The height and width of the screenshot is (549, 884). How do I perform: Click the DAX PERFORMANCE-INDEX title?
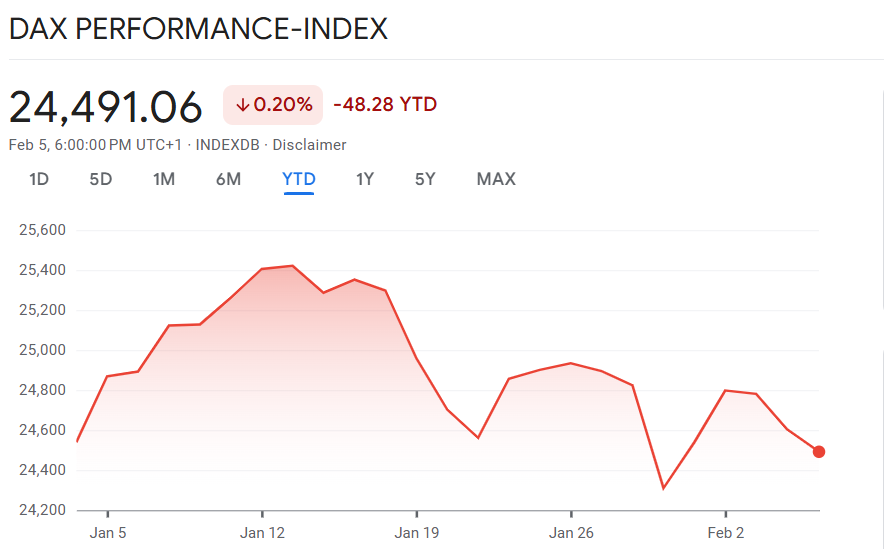(x=198, y=28)
